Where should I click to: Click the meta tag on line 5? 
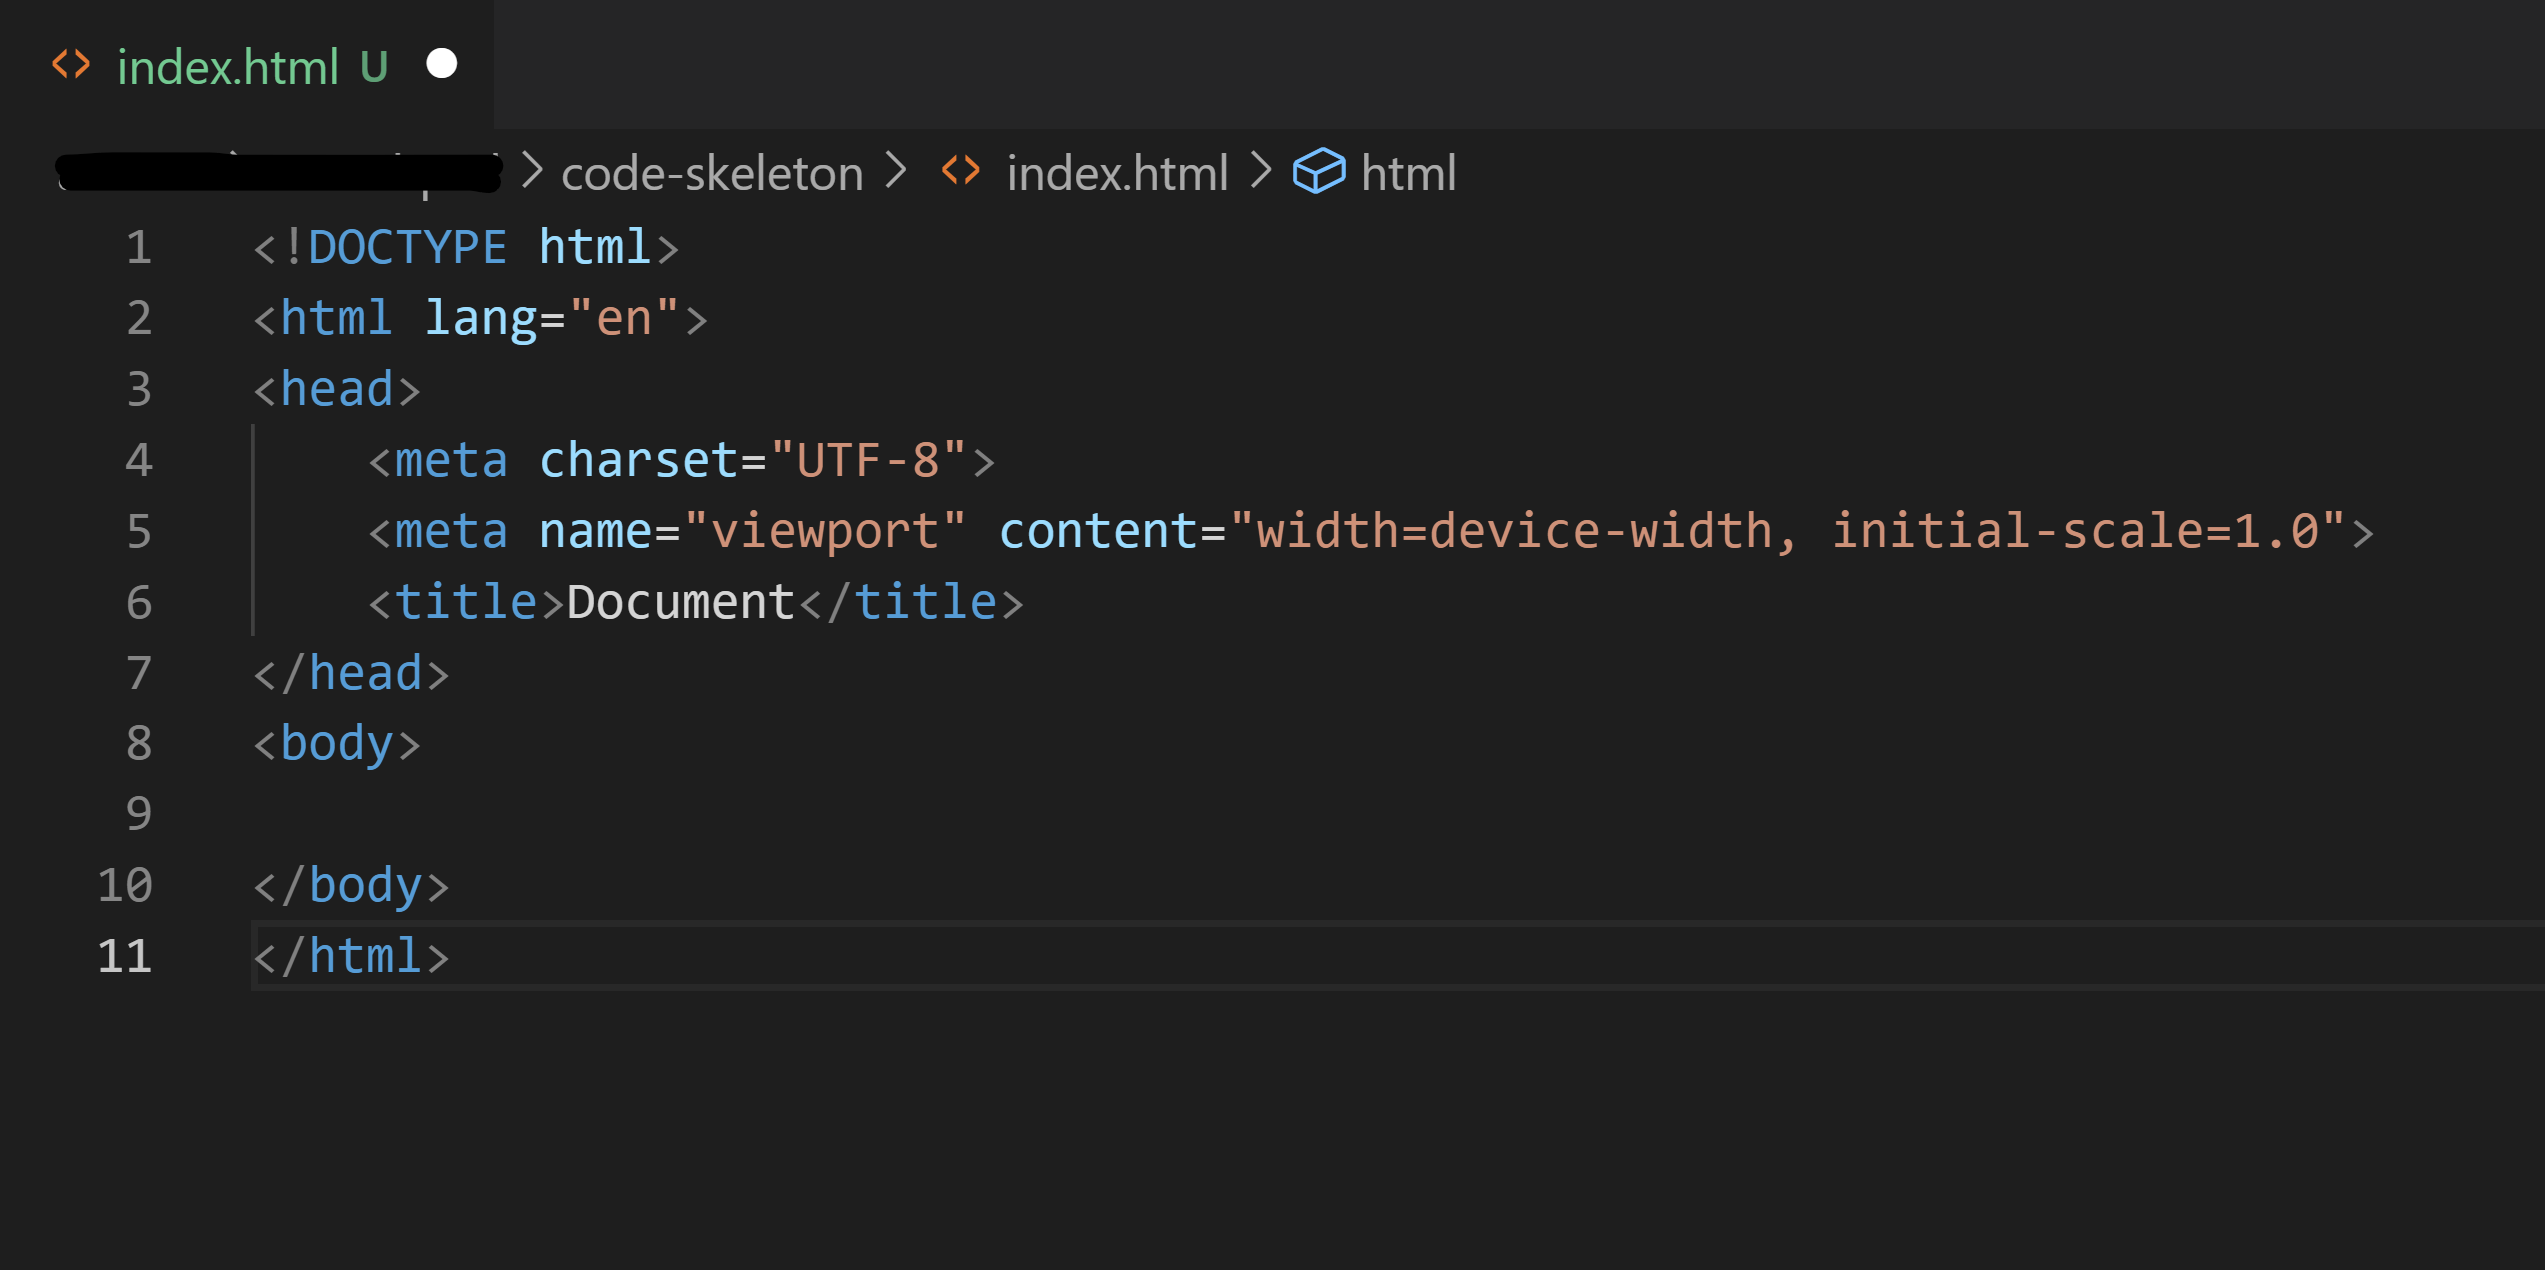pos(452,532)
